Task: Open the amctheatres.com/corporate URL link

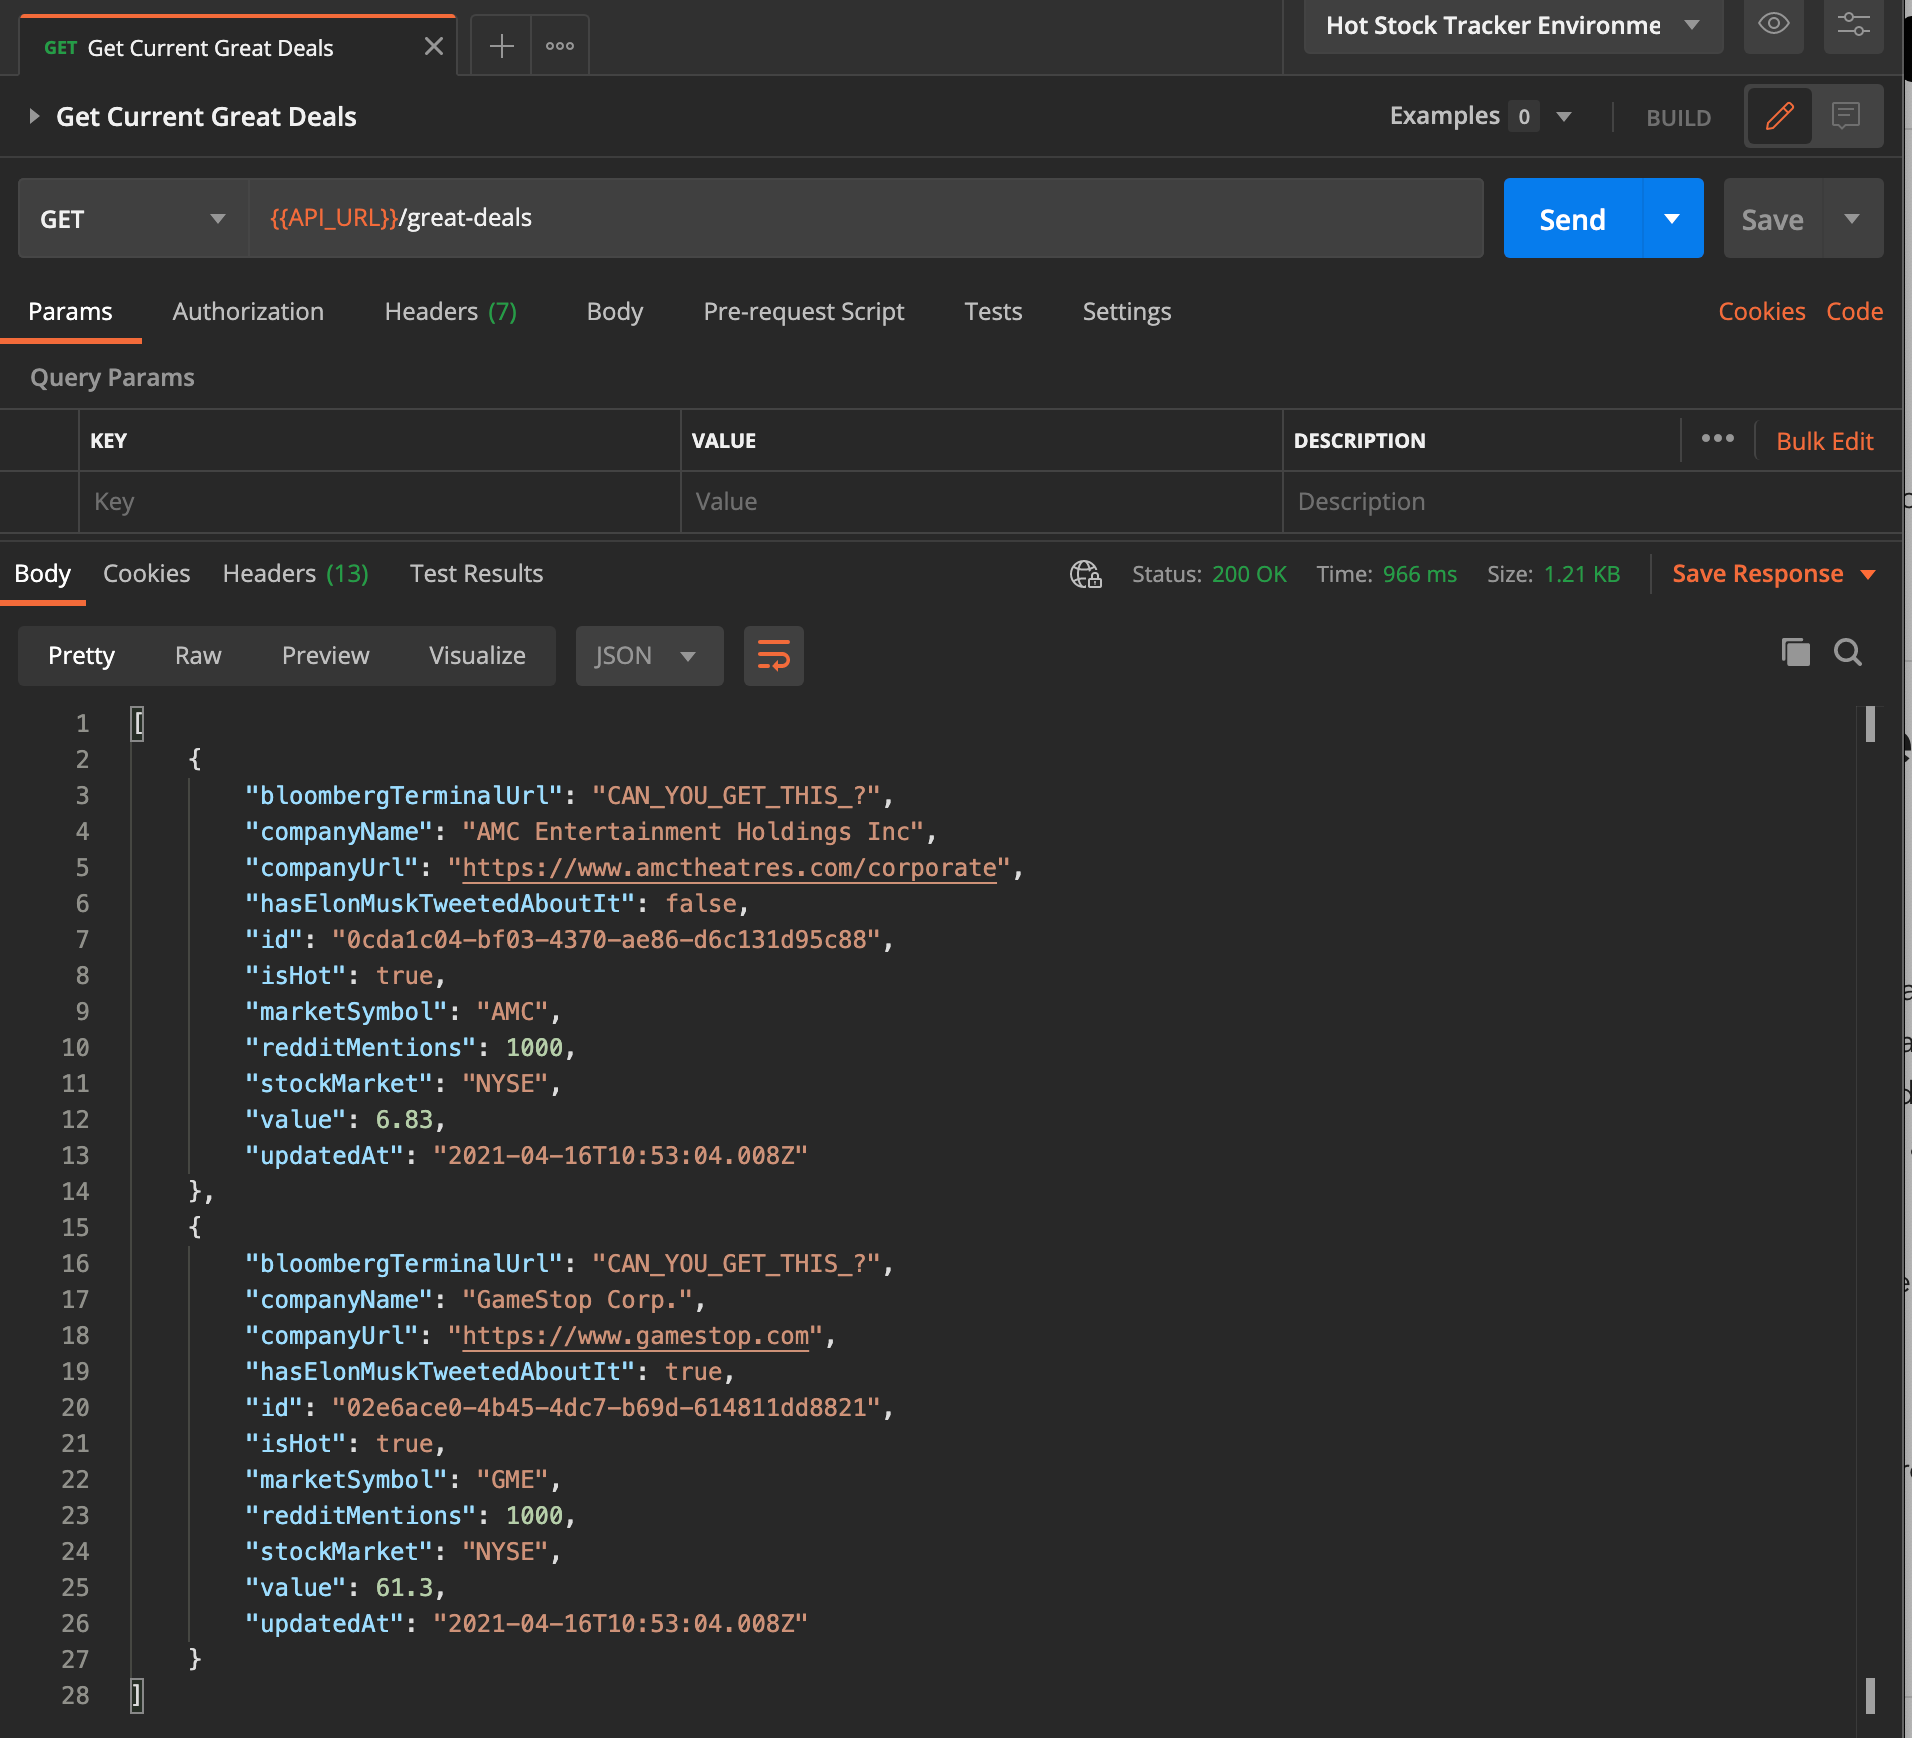Action: click(x=729, y=868)
